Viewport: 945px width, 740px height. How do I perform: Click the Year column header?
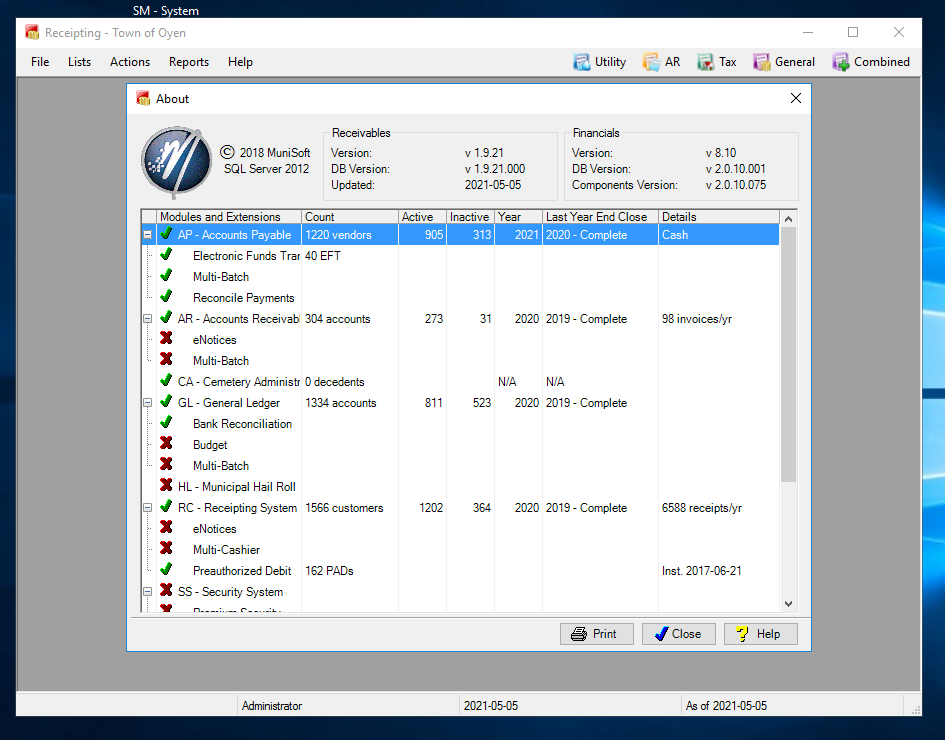point(518,217)
